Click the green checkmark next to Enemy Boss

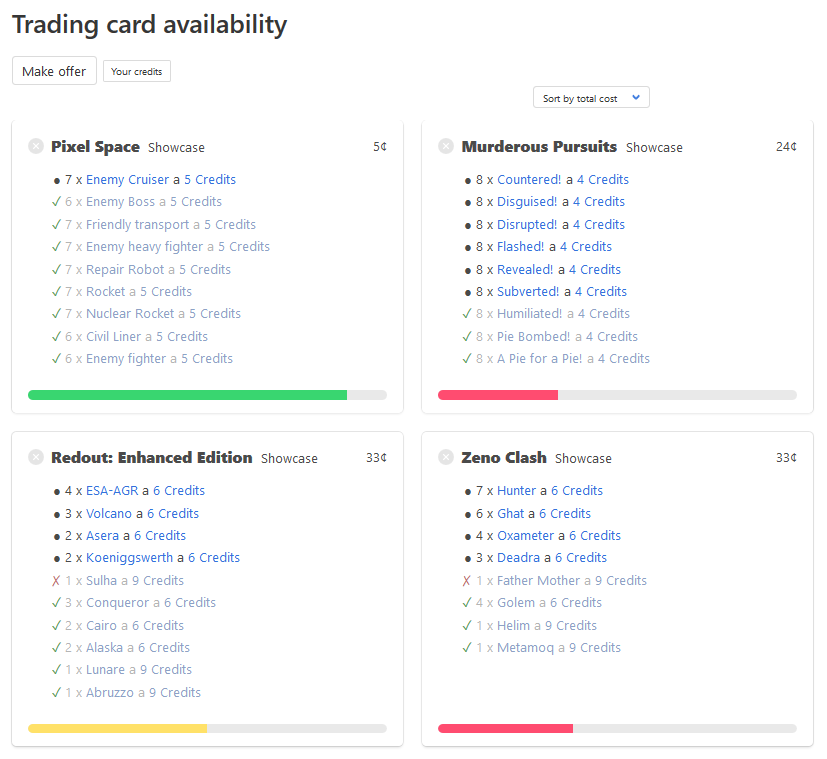(57, 202)
